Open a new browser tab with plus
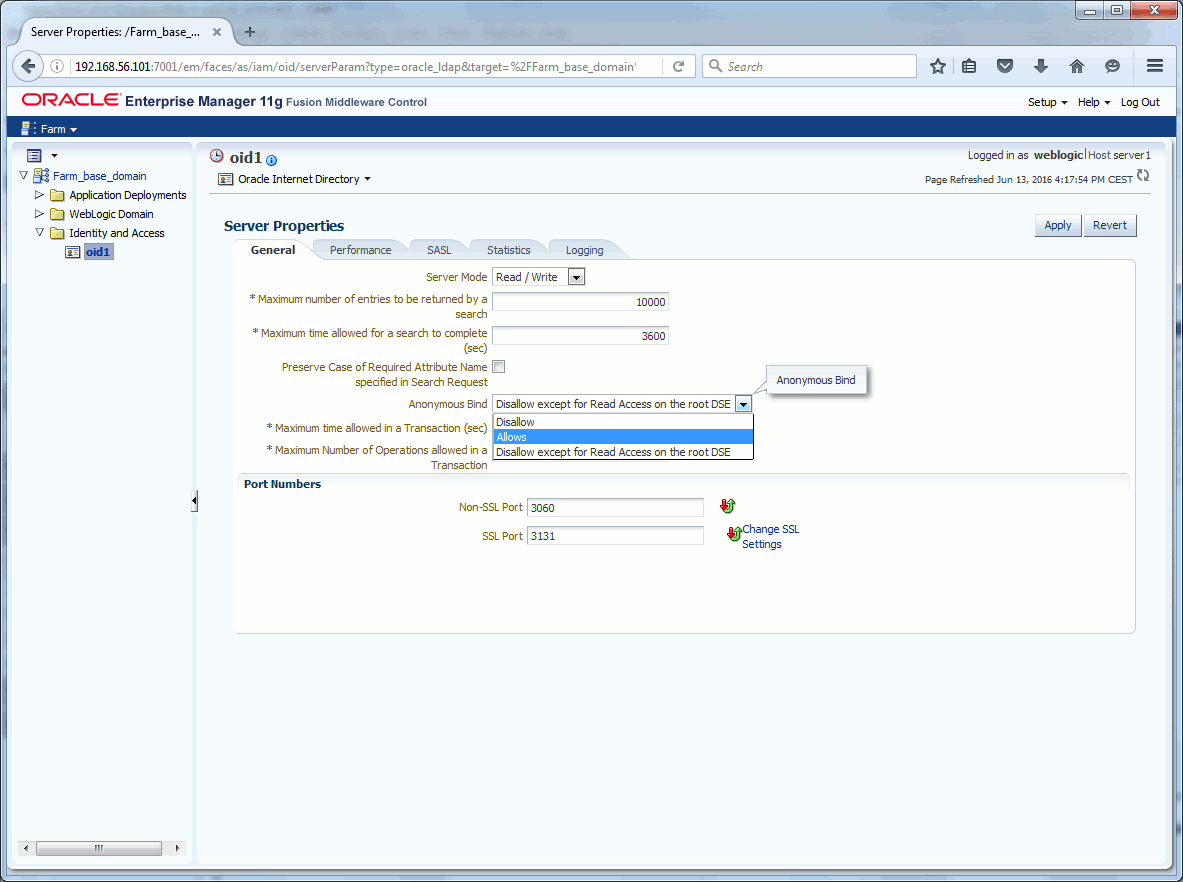The image size is (1183, 882). point(250,32)
